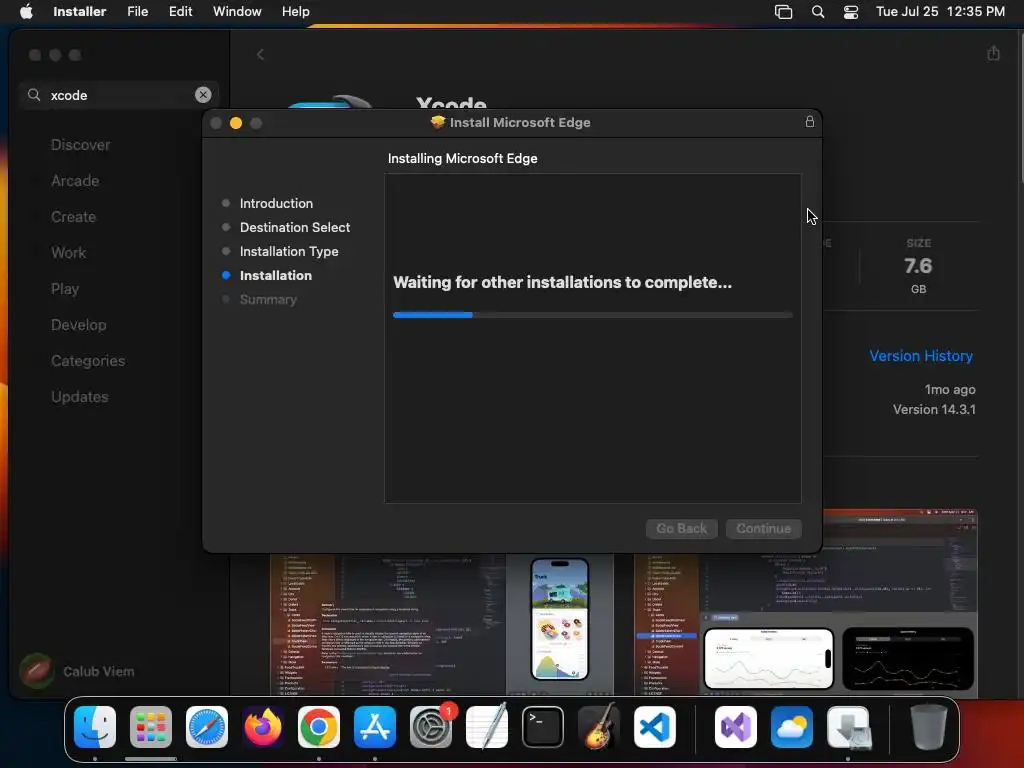Open TextEdit from the Dock
This screenshot has width=1024, height=768.
[487, 727]
